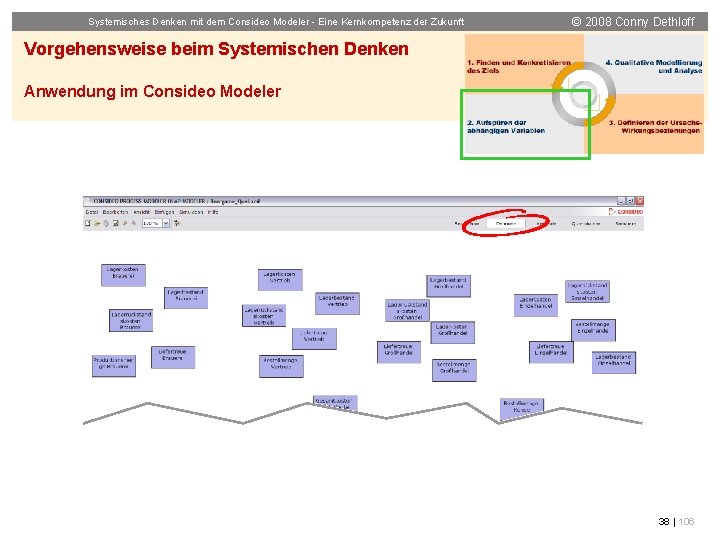Select the Bestellmenge Vertrieb factor box

tap(281, 366)
